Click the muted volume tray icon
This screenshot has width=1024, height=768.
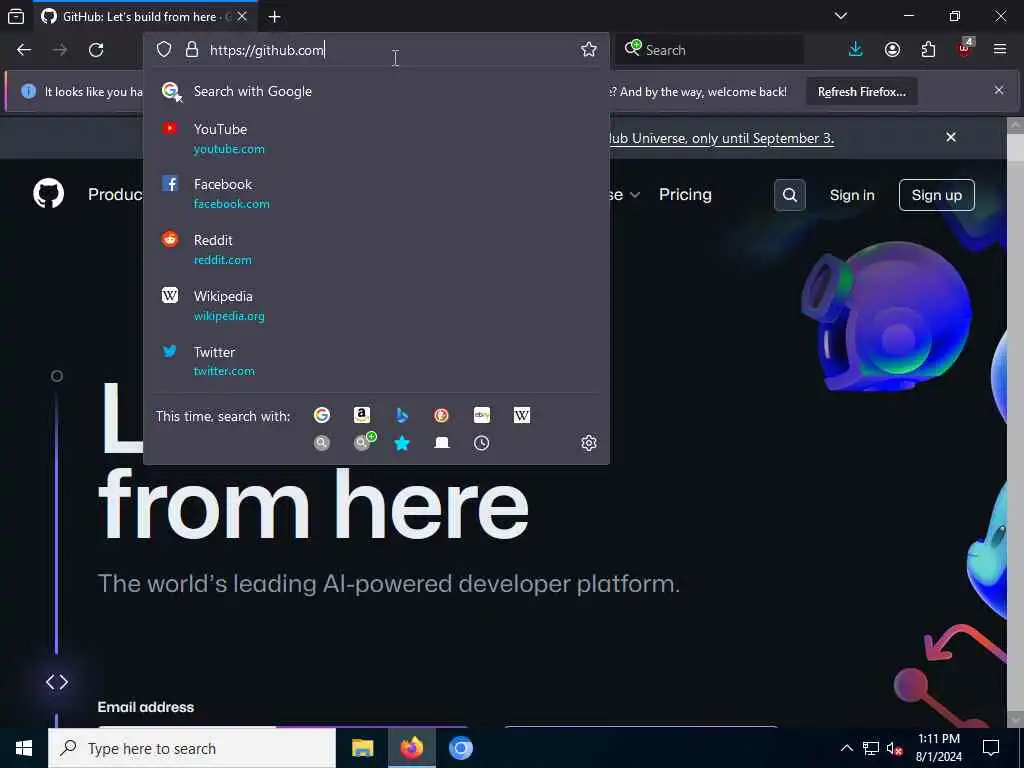tap(895, 748)
